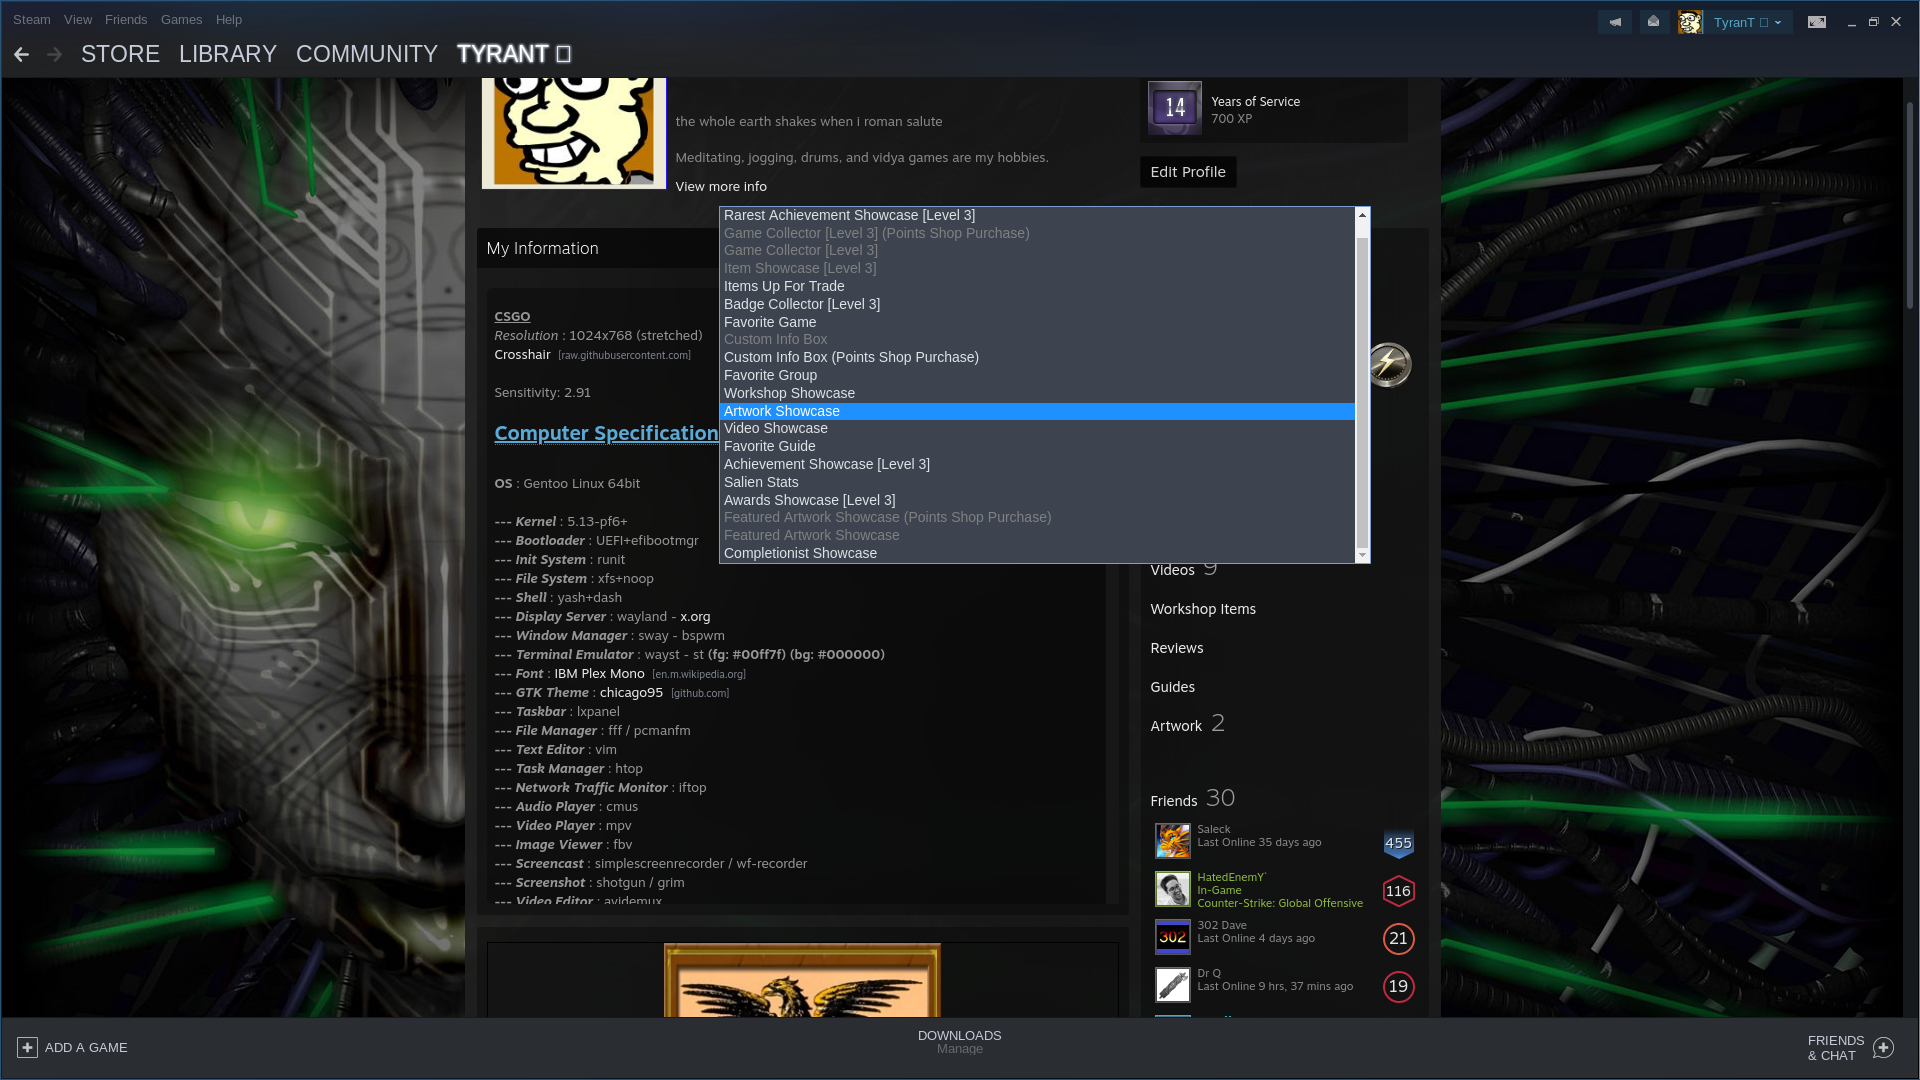Click the small user avatar in title bar

point(1690,22)
